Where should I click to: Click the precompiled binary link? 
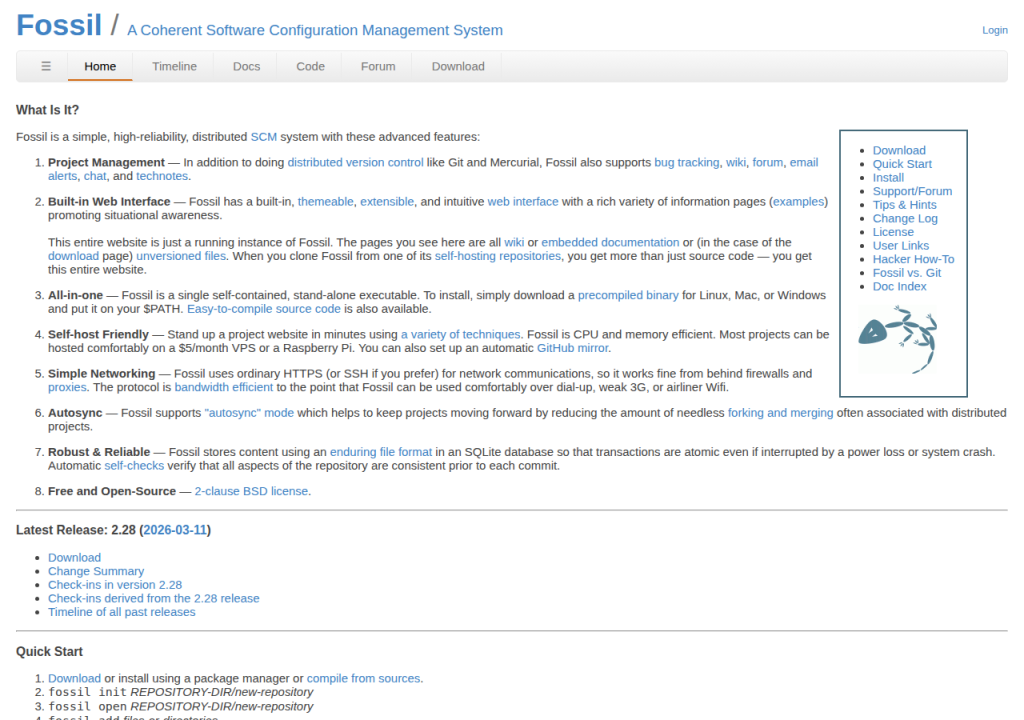click(x=628, y=295)
